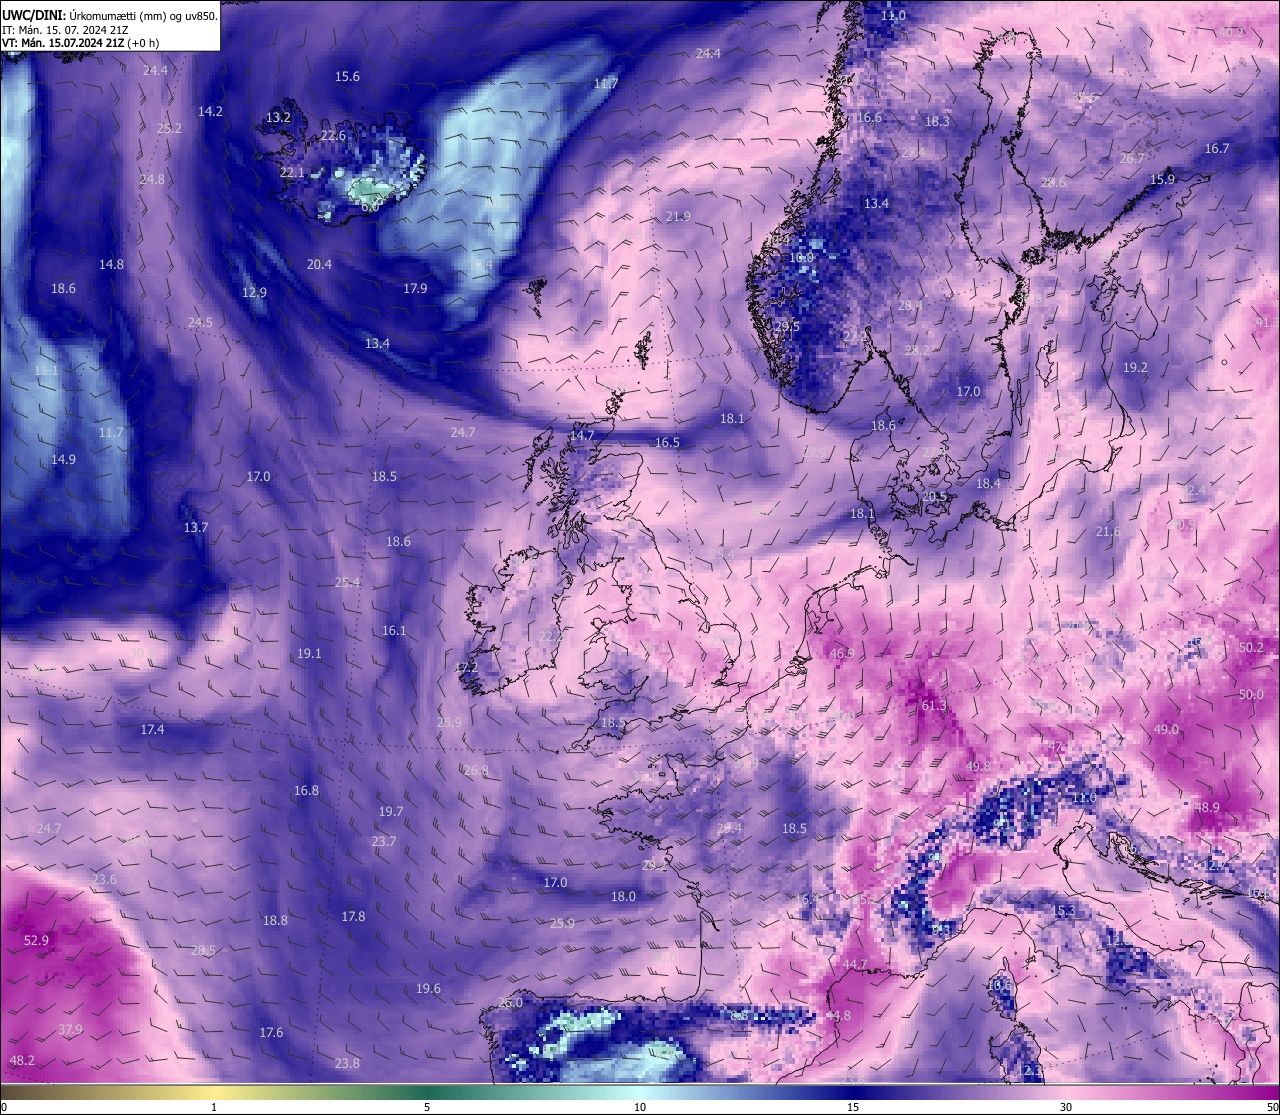Click the 23.7 value on the map

pyautogui.click(x=384, y=842)
